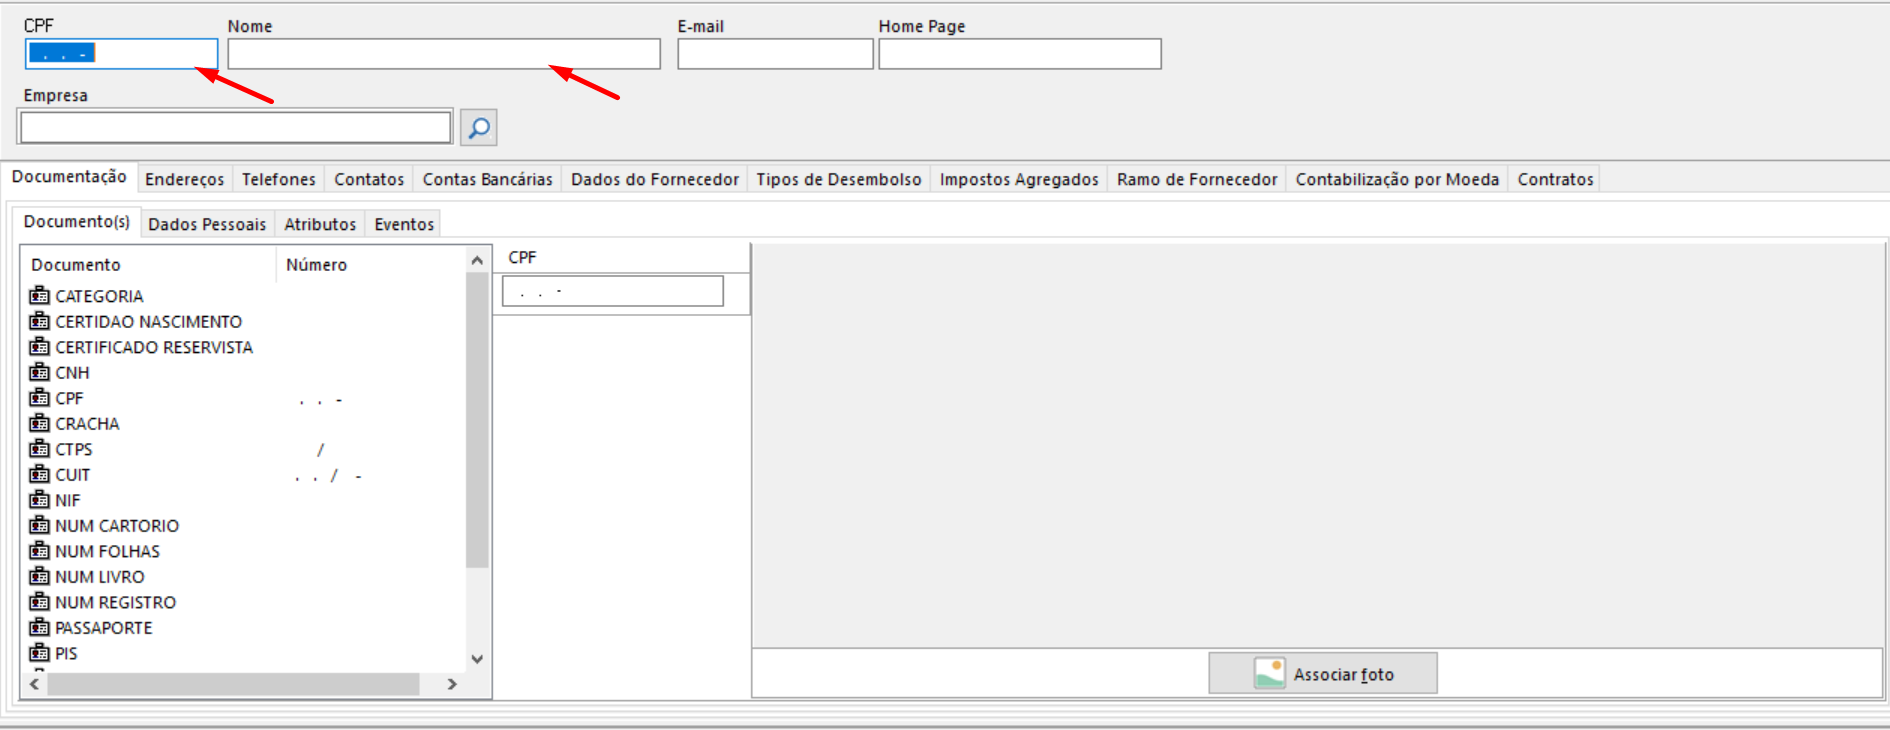Click into the E-mail field

(x=775, y=54)
